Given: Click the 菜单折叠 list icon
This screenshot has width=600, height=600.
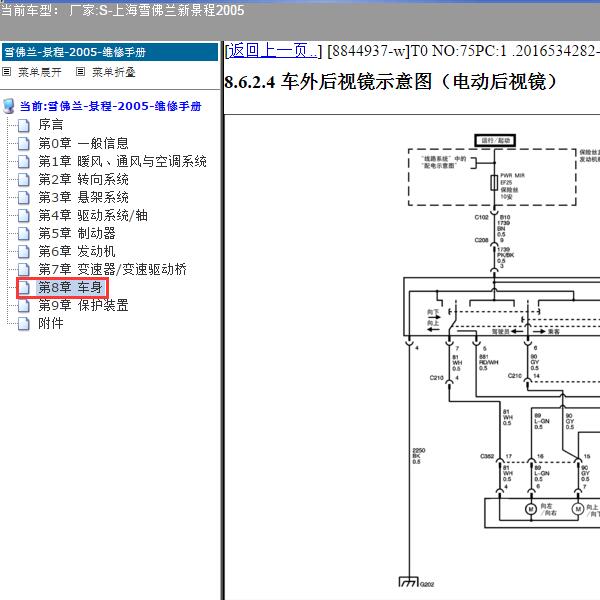Looking at the screenshot, I should (80, 72).
